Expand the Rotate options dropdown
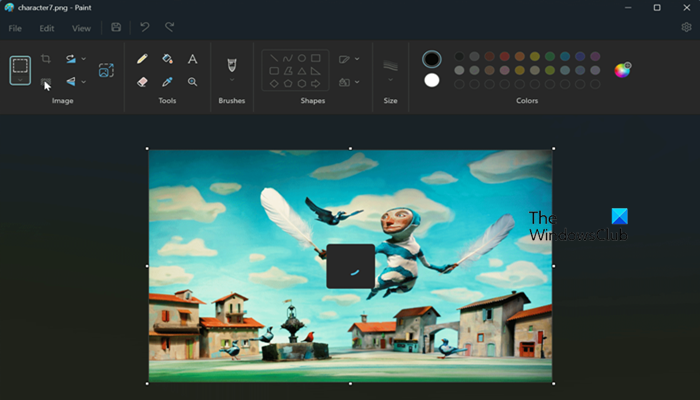Image resolution: width=700 pixels, height=400 pixels. coord(83,58)
